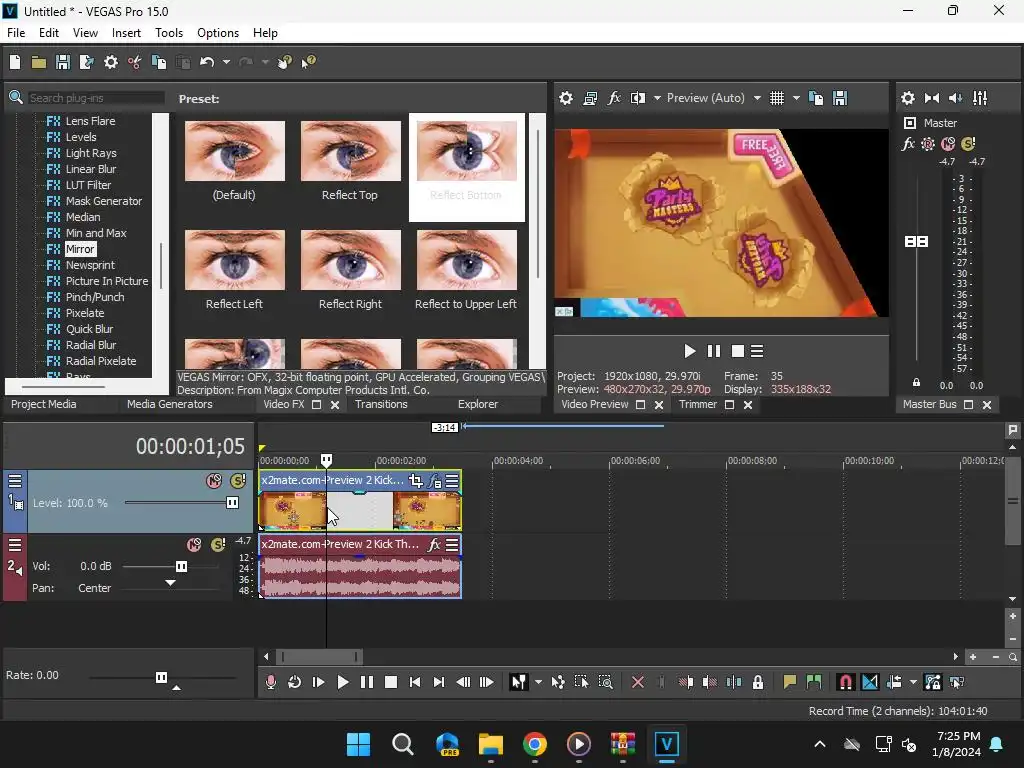
Task: Open the Insert menu
Action: pyautogui.click(x=126, y=33)
